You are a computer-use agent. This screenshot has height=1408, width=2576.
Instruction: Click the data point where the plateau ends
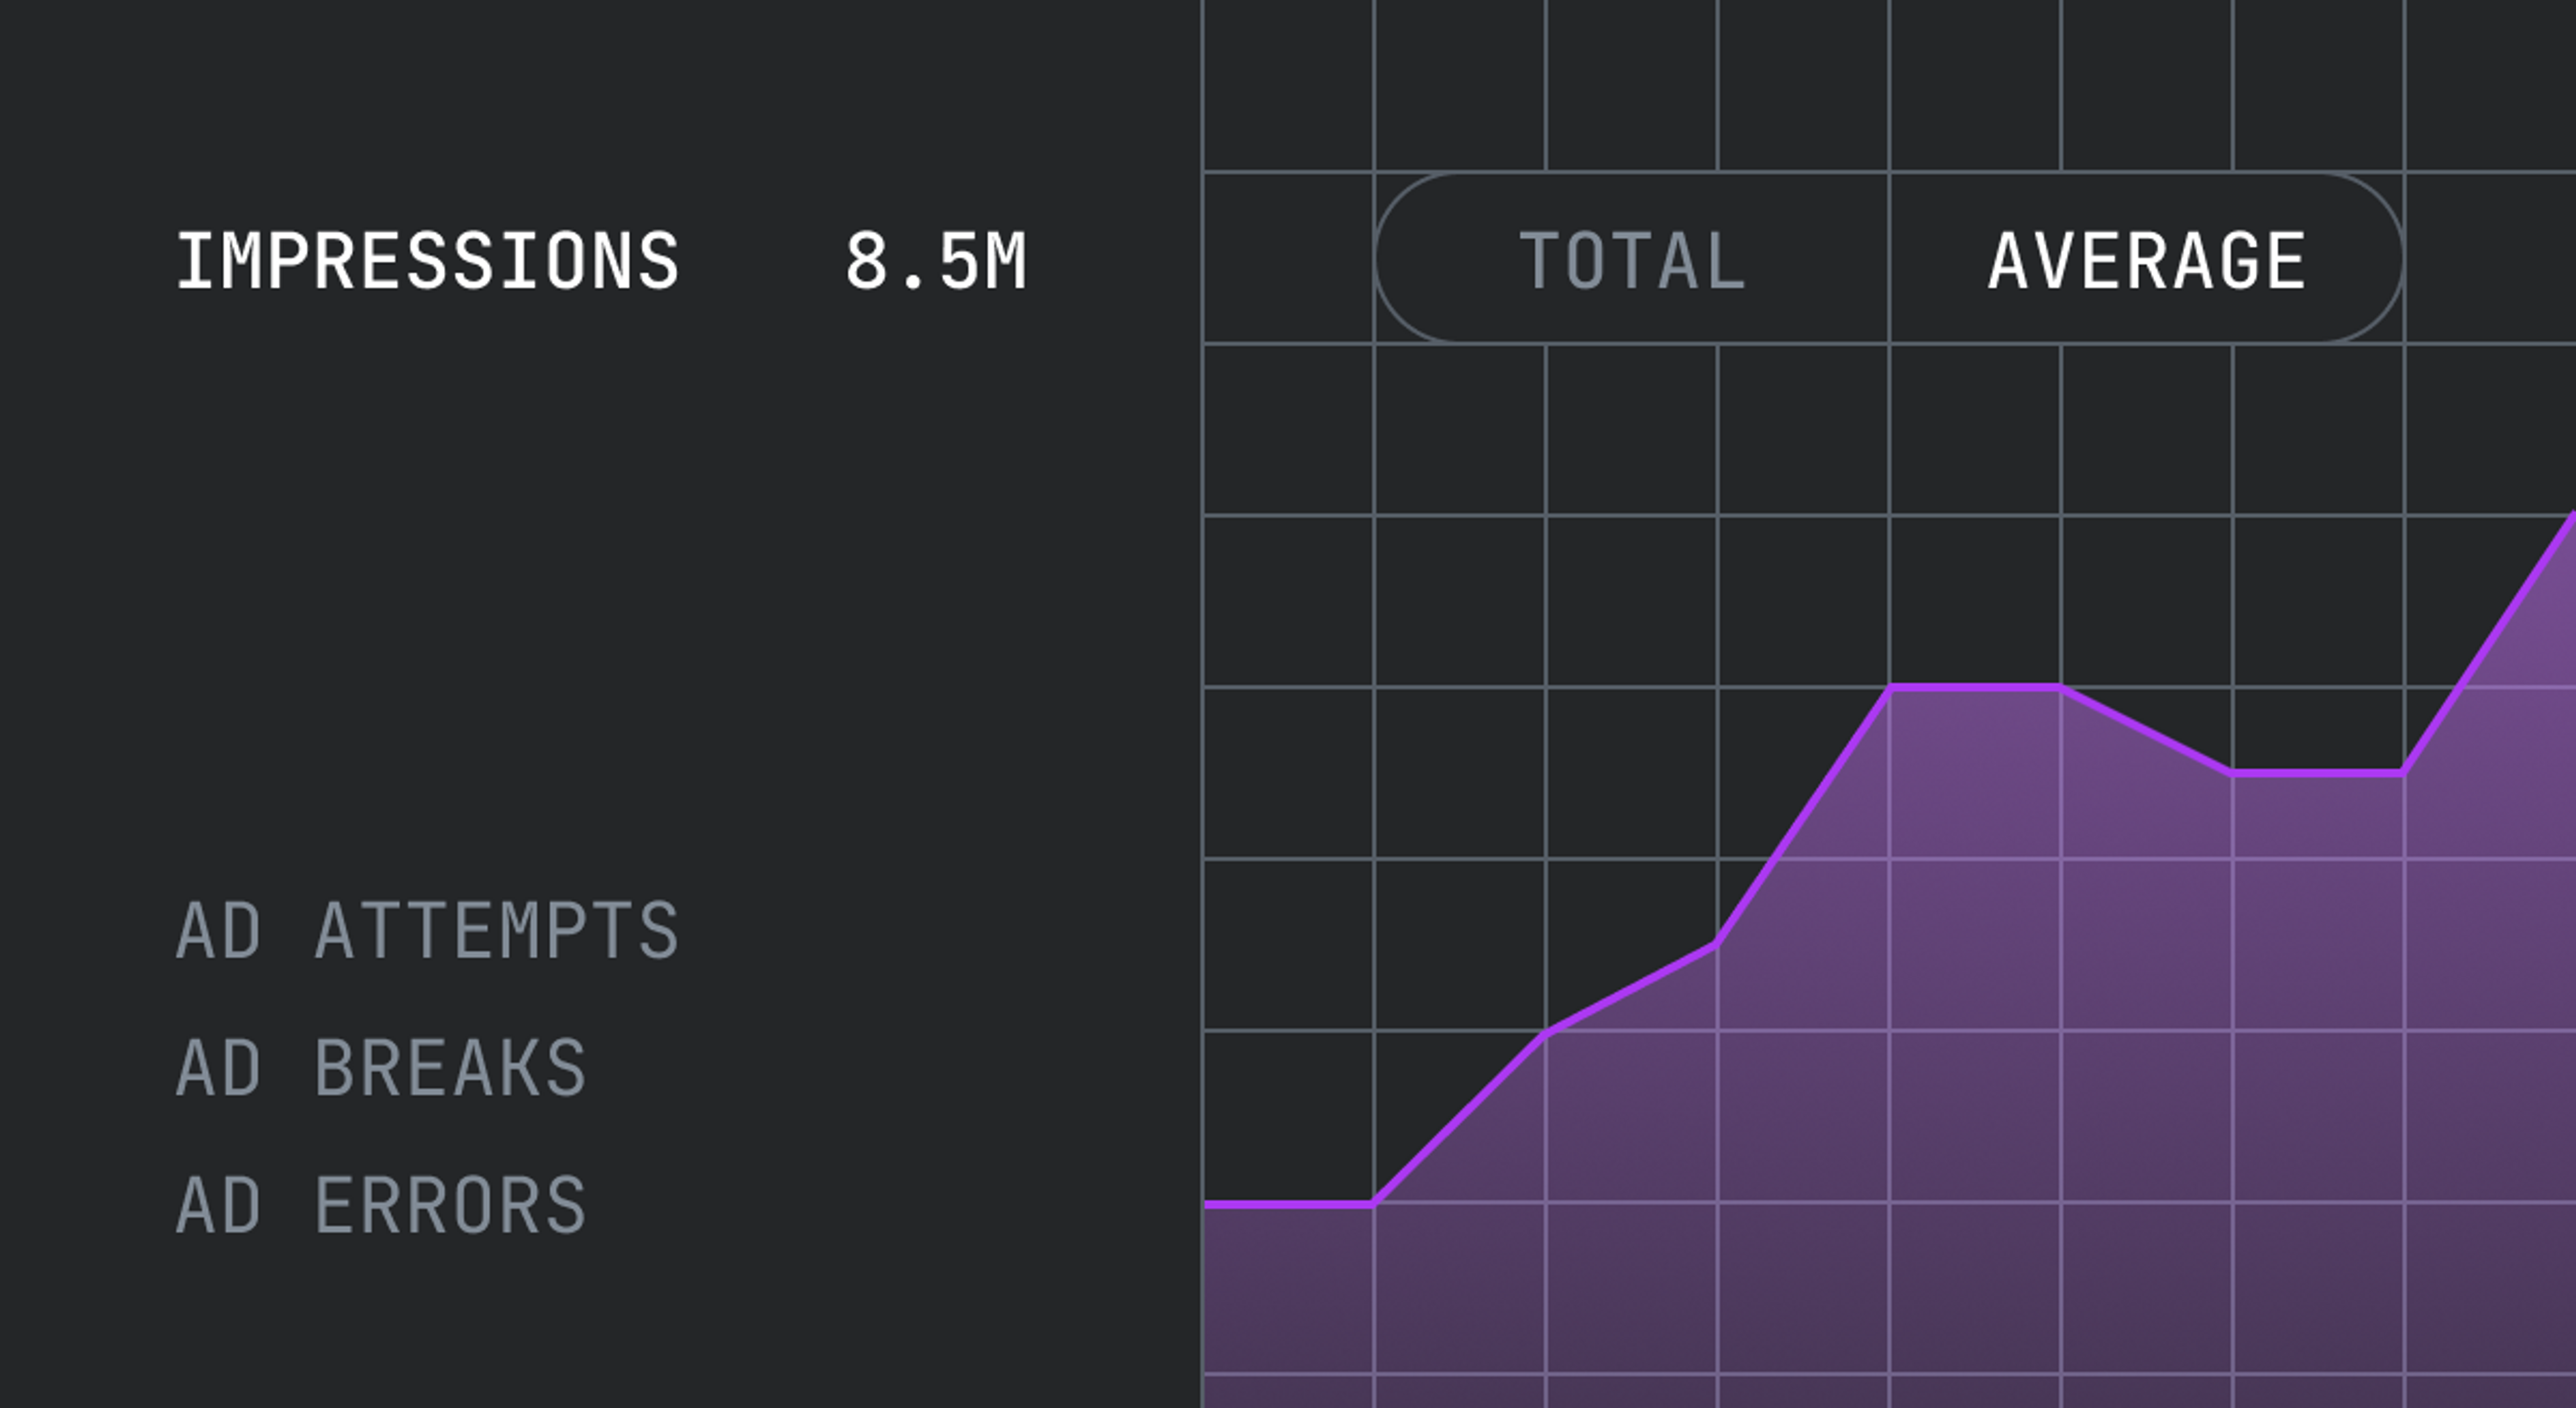[2060, 688]
